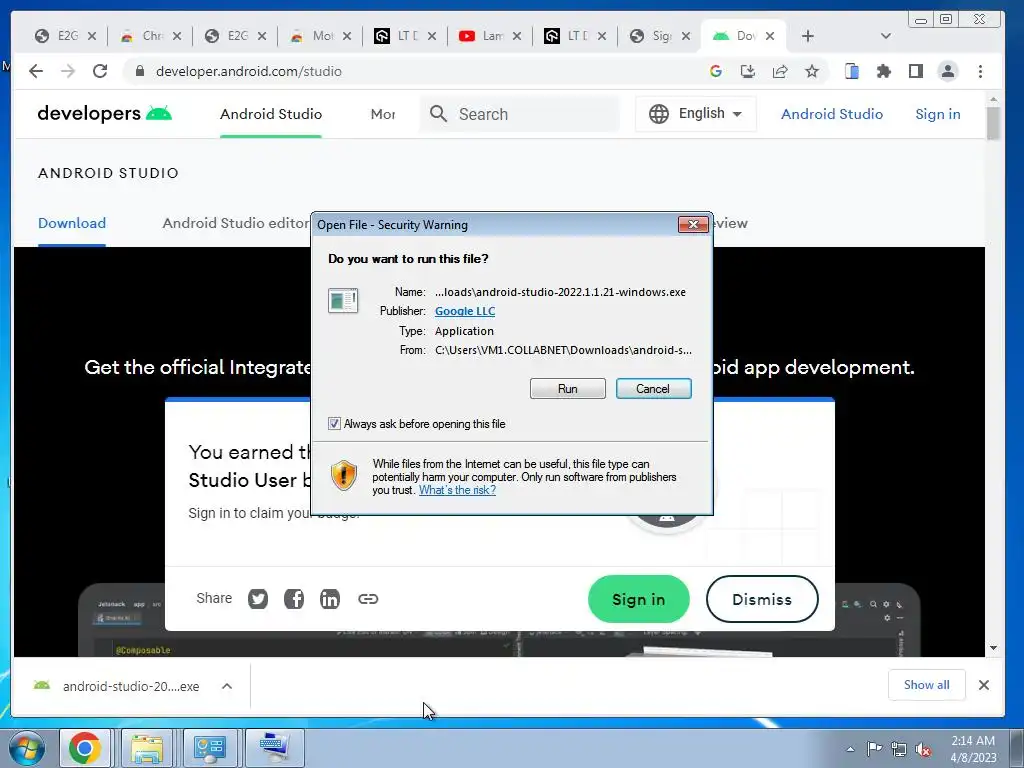Click Chrome icon in the taskbar
Screen dimensions: 1024x768
tap(85, 748)
